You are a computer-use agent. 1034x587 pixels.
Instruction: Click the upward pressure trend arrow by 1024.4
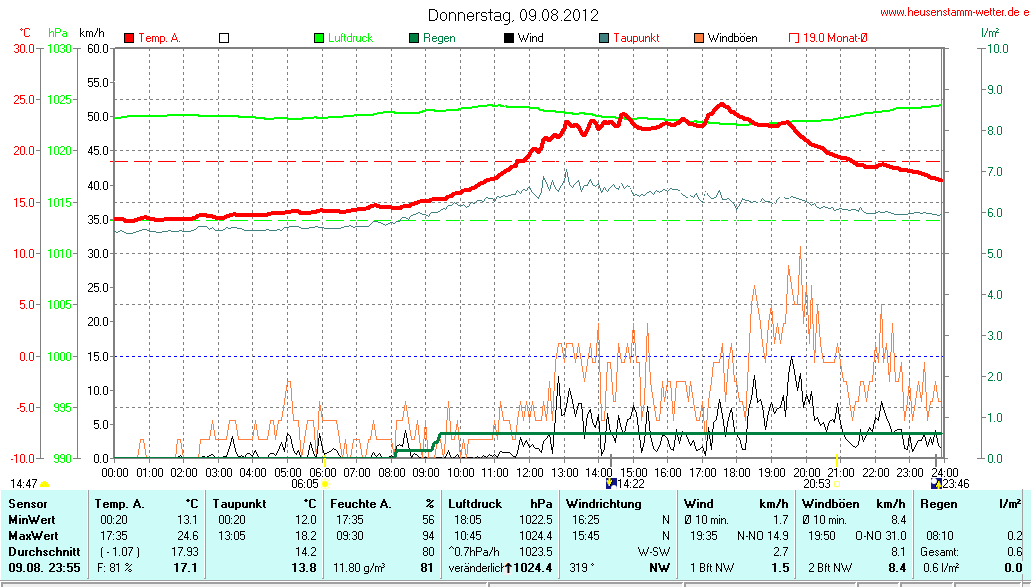click(x=508, y=568)
